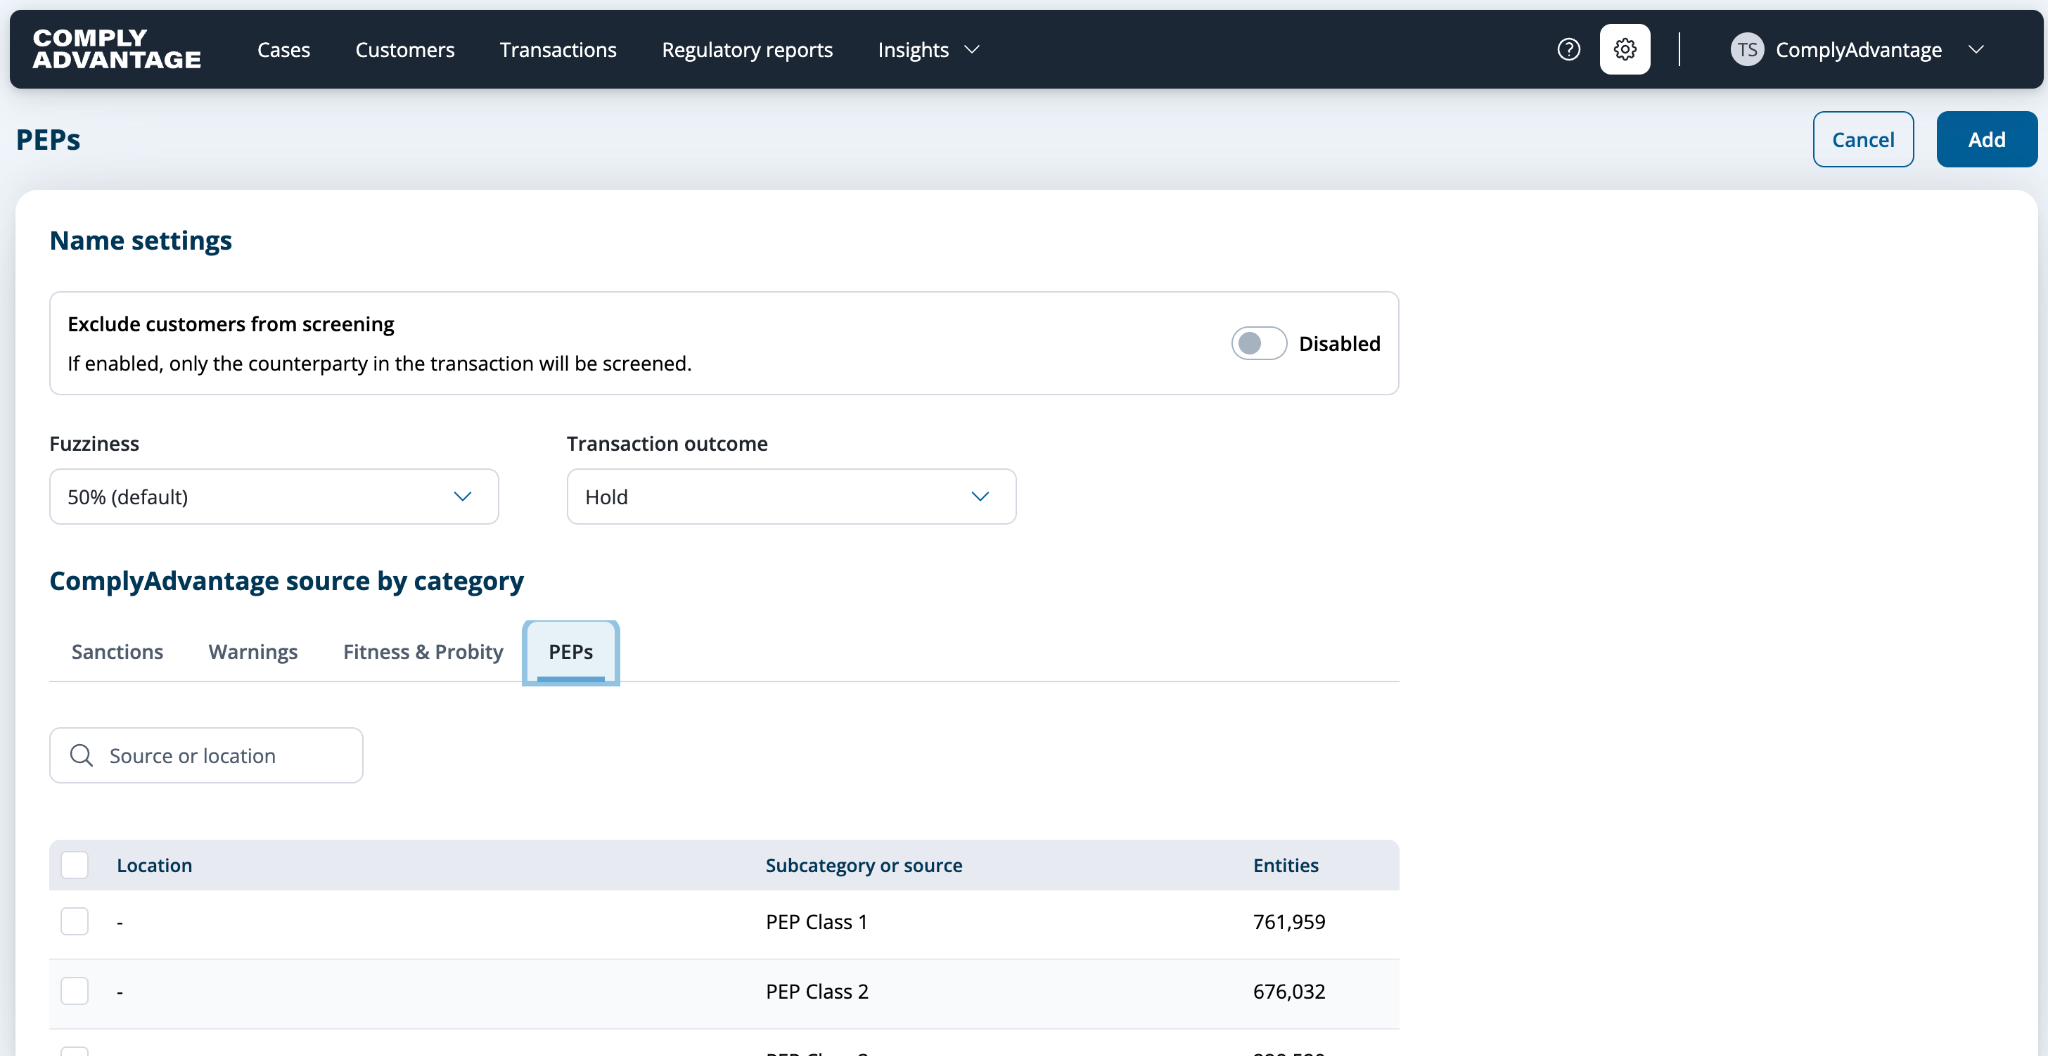Image resolution: width=2048 pixels, height=1056 pixels.
Task: Open the settings gear icon
Action: [x=1625, y=49]
